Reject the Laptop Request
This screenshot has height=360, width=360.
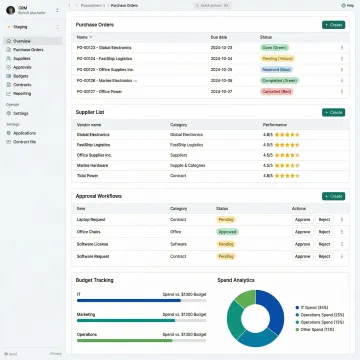coord(324,220)
